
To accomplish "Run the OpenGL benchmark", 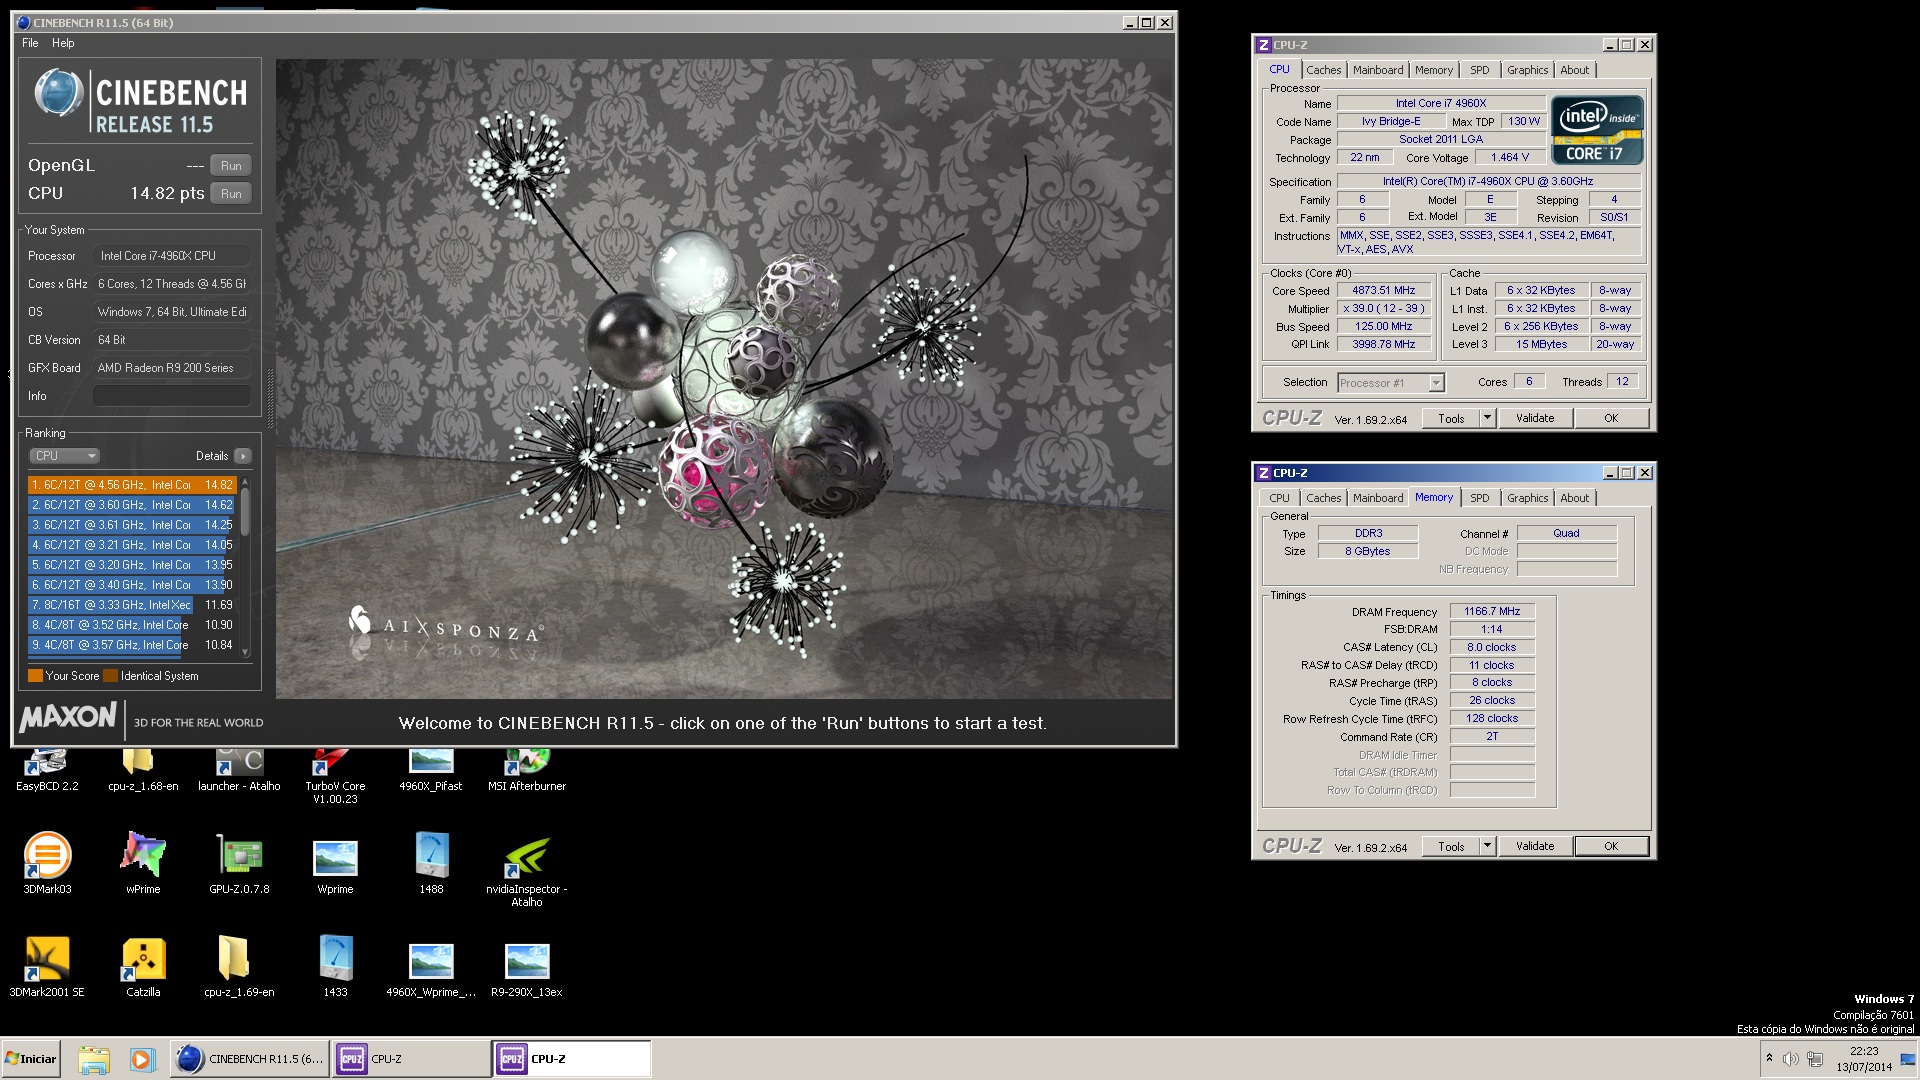I will pyautogui.click(x=231, y=166).
